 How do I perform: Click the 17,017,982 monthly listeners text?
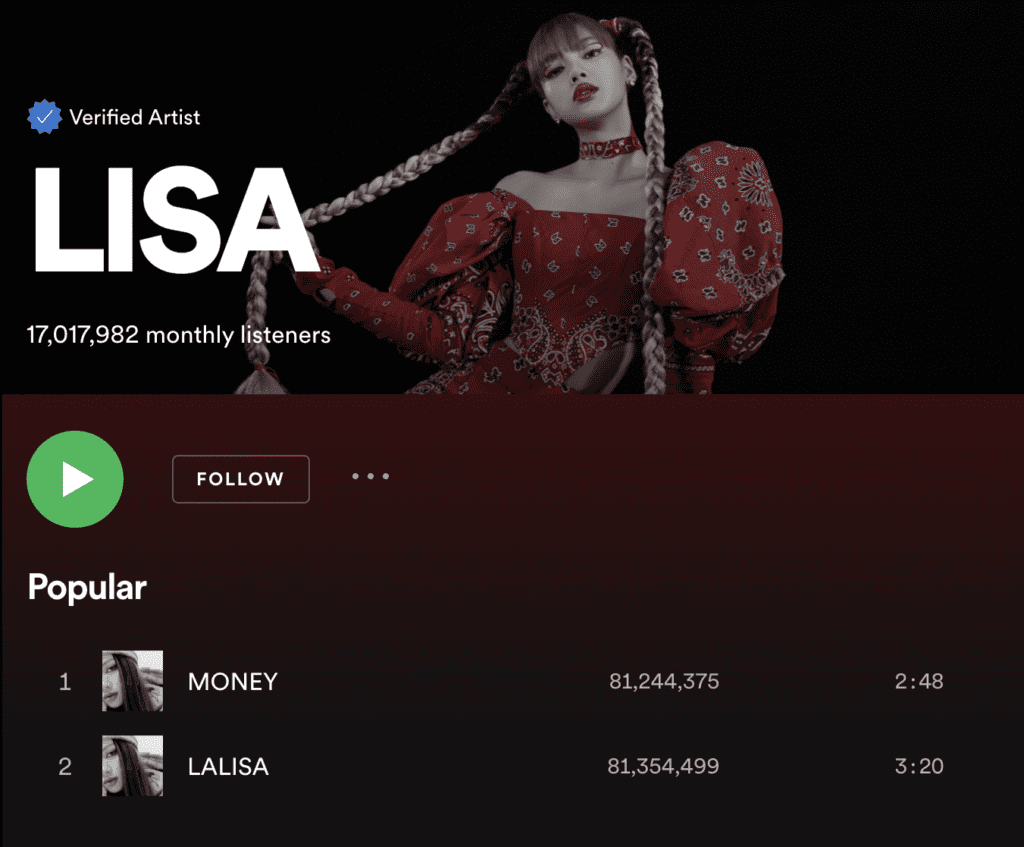tap(178, 335)
